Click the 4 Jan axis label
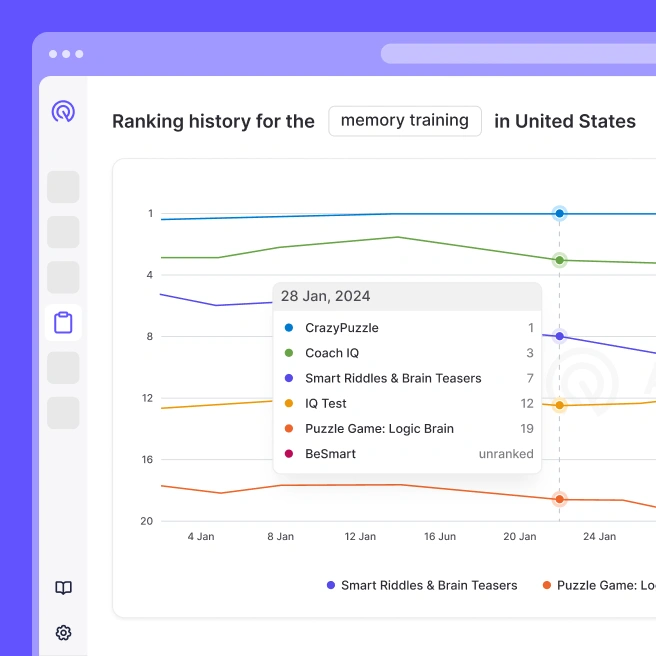656x656 pixels. [201, 536]
